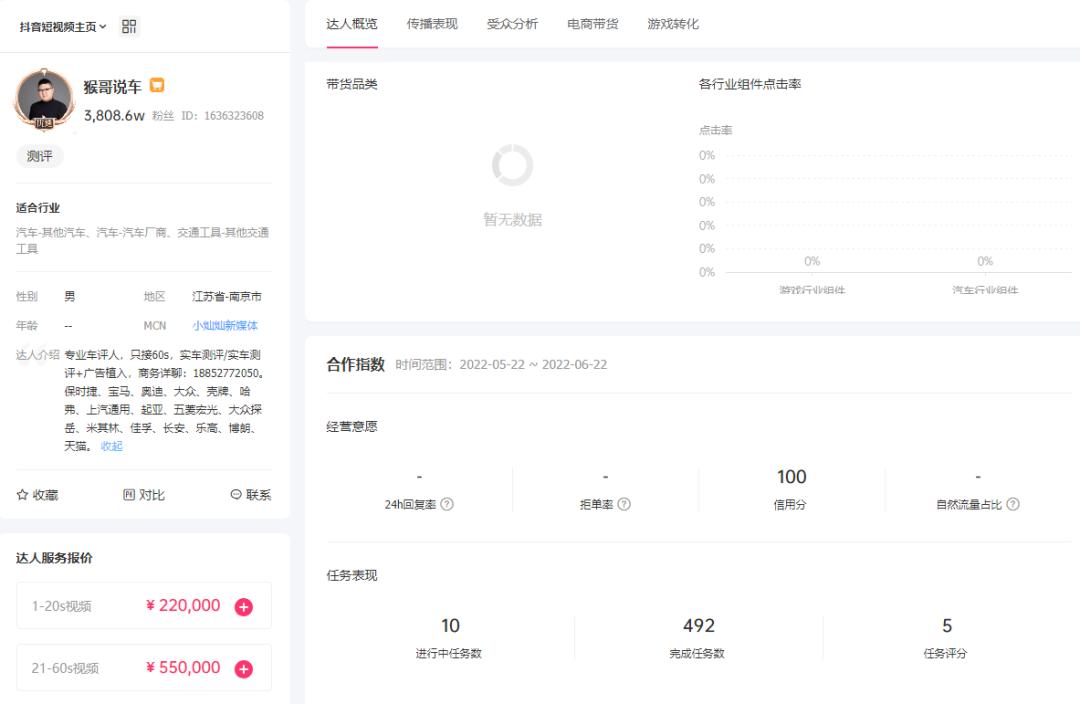Image resolution: width=1080 pixels, height=704 pixels.
Task: Open the 抖音短视频主页 dropdown
Action: [63, 27]
